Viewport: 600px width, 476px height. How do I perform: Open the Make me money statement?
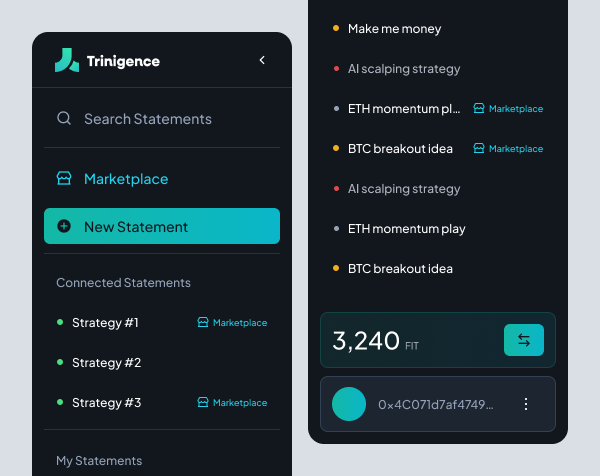coord(394,29)
